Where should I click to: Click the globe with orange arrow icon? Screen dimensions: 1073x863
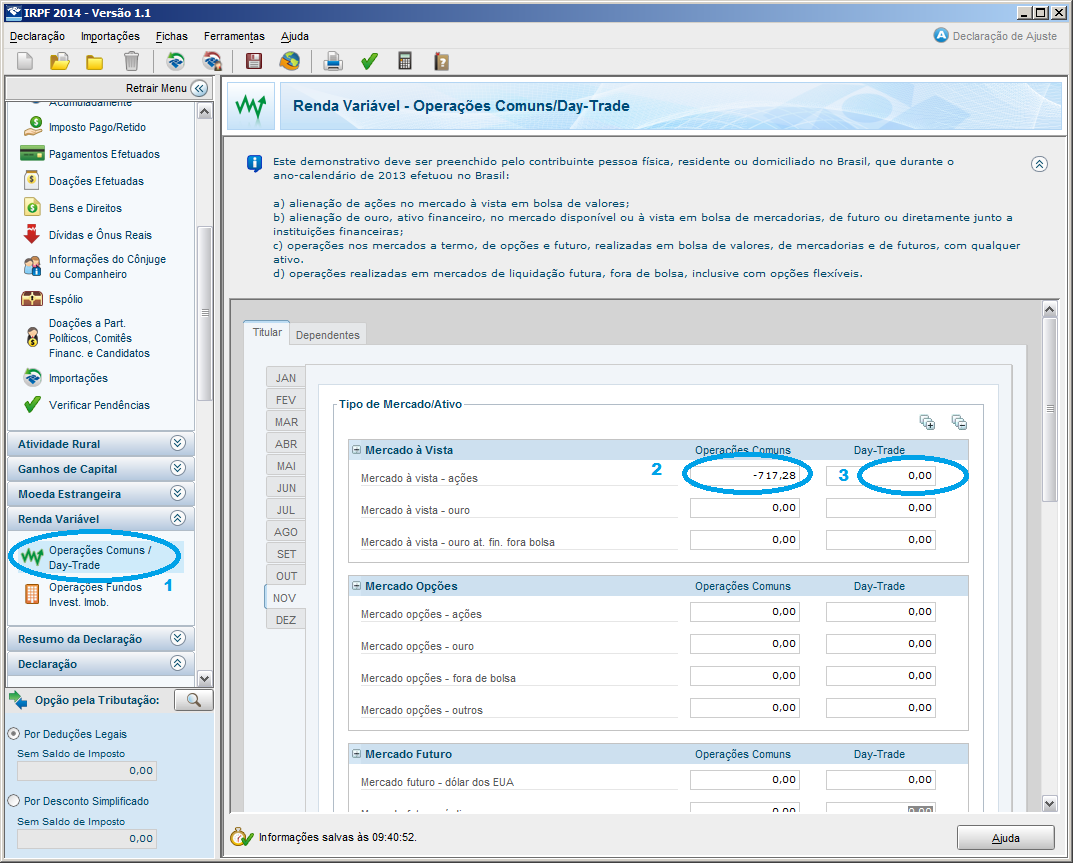[x=289, y=62]
